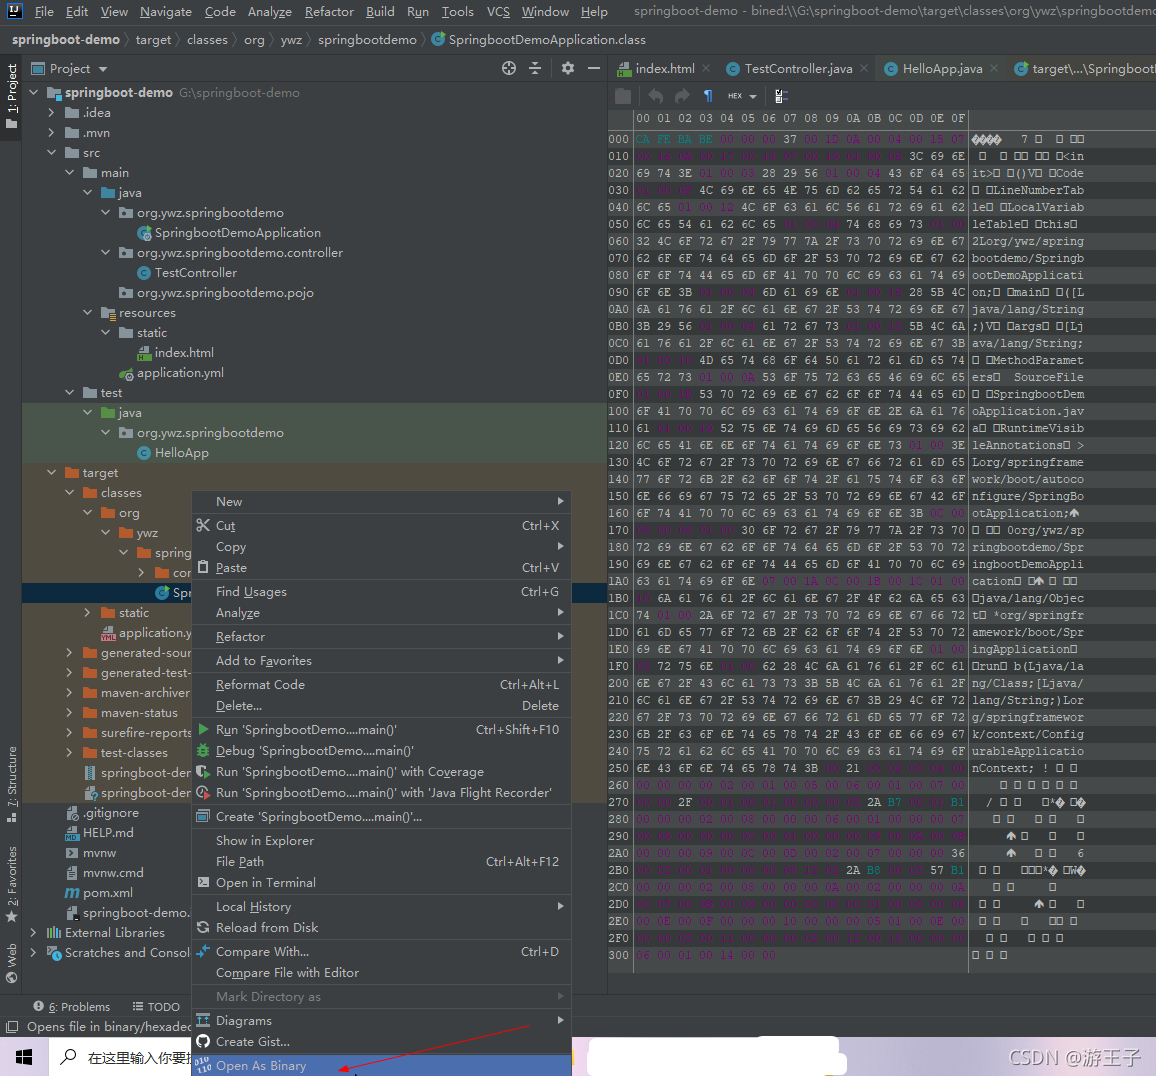1156x1076 pixels.
Task: Choose Reformat Code in context menu
Action: [381, 685]
